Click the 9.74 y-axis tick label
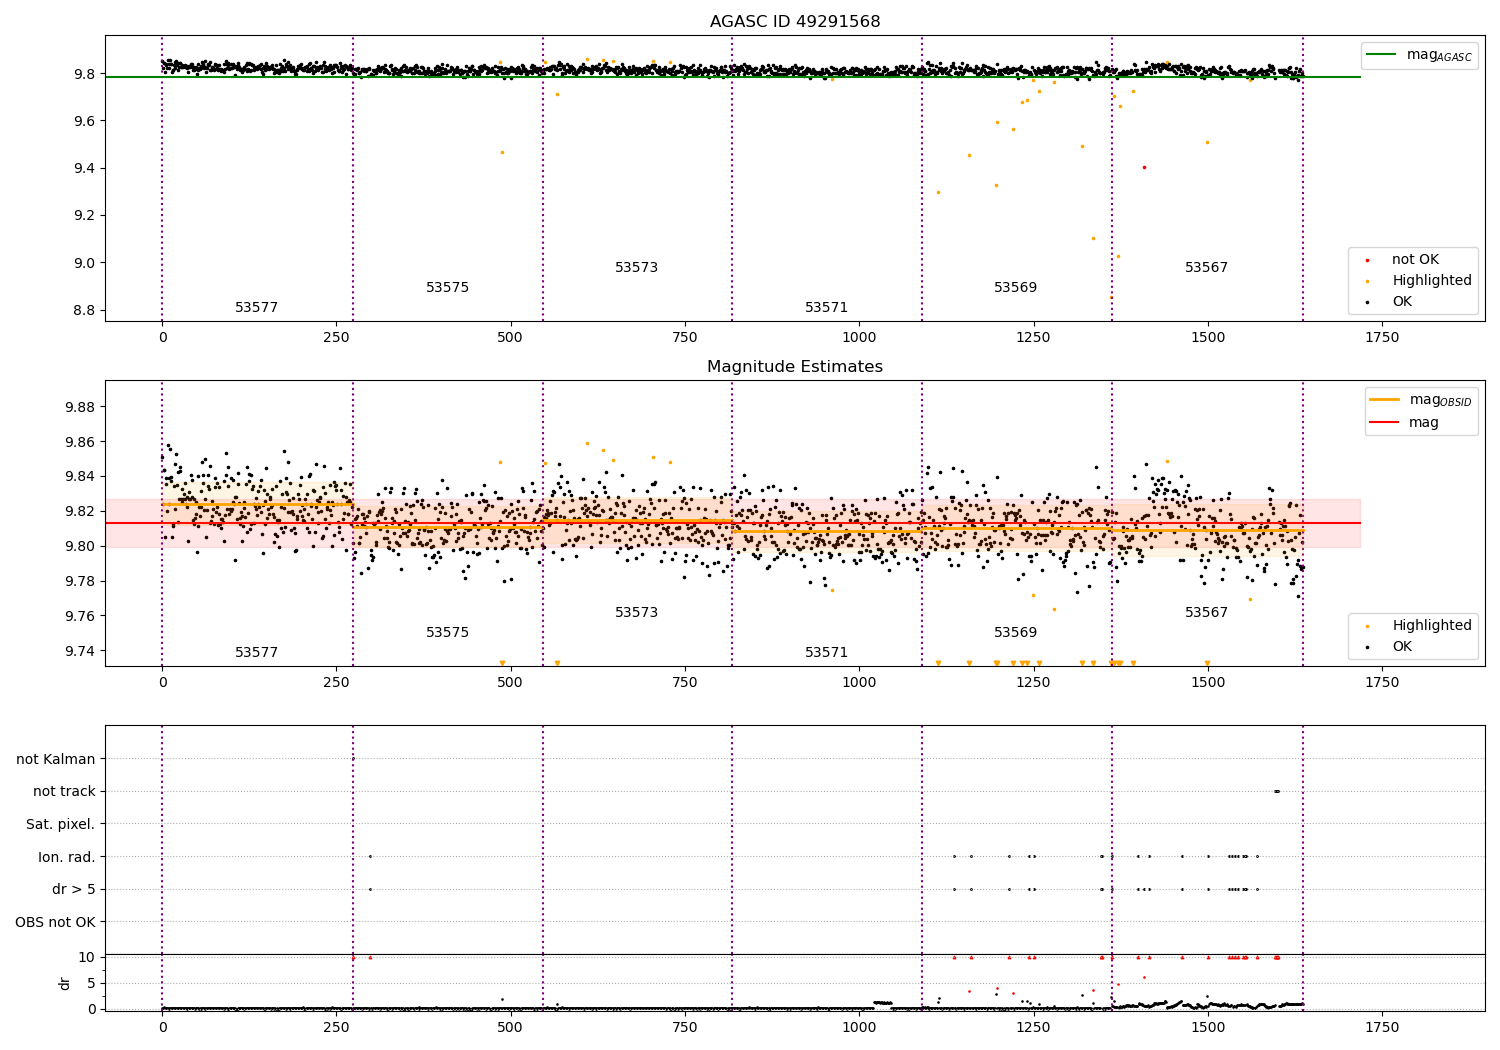 [x=80, y=651]
